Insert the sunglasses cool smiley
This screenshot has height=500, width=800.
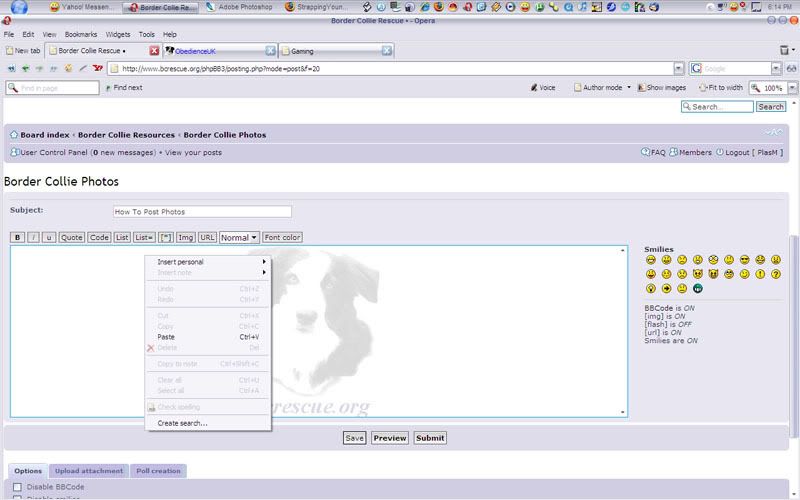(x=744, y=260)
